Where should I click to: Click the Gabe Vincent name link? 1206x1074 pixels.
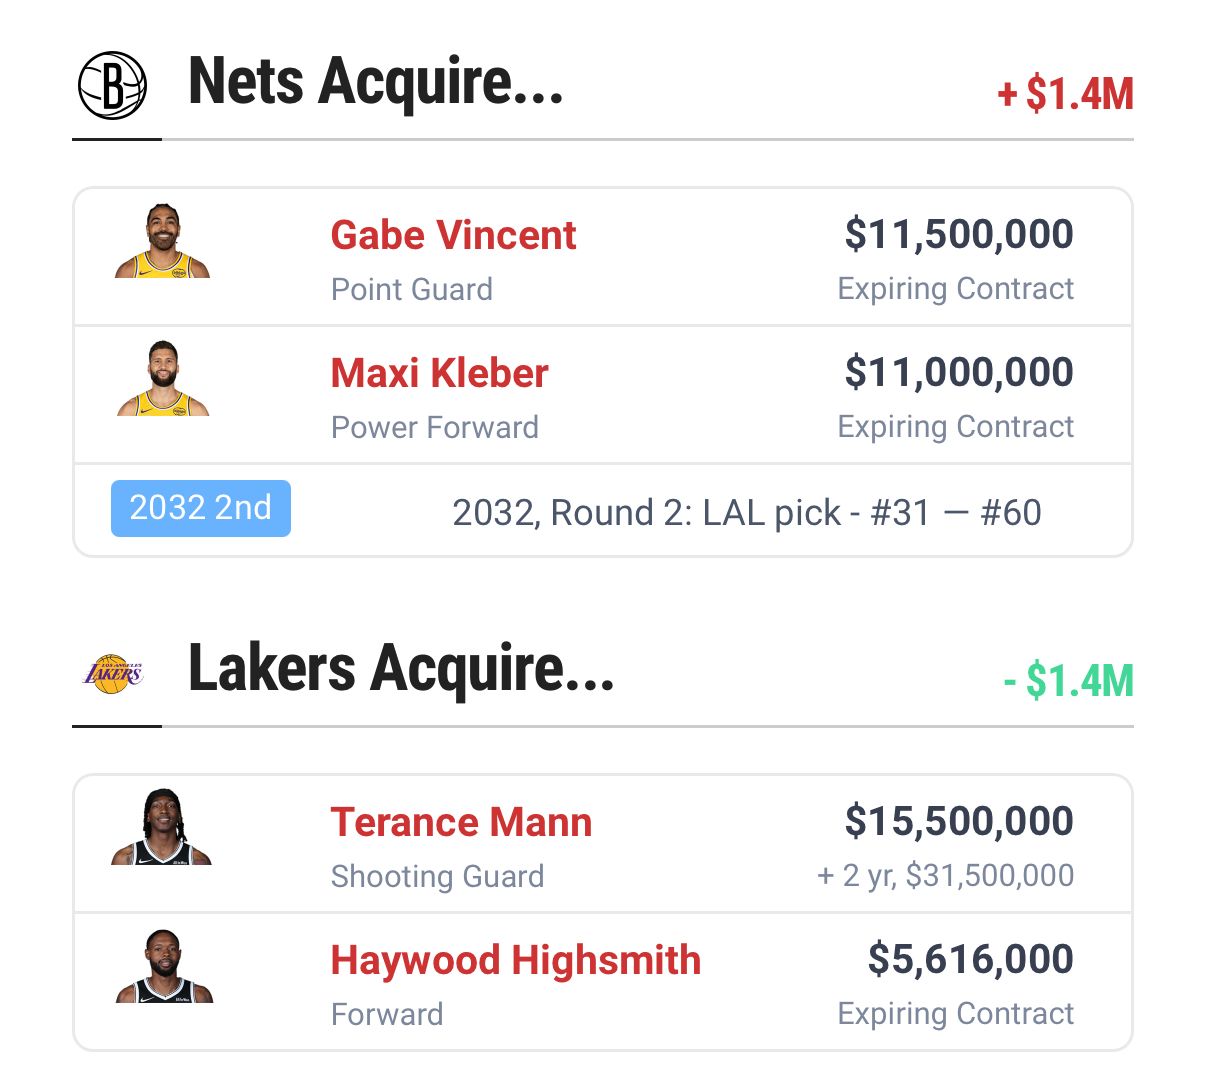click(453, 236)
